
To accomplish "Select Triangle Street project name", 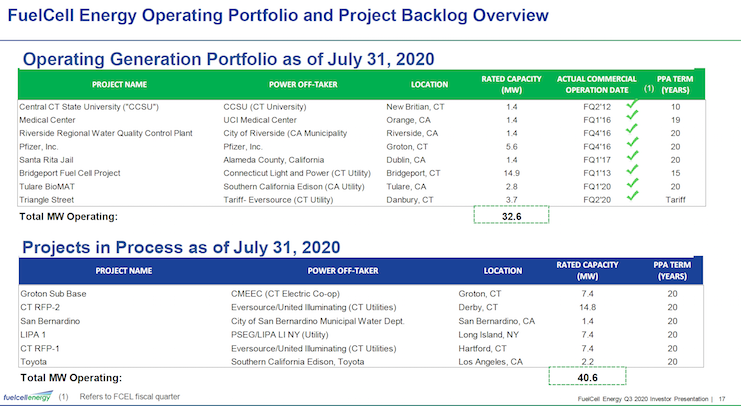I will click(46, 200).
